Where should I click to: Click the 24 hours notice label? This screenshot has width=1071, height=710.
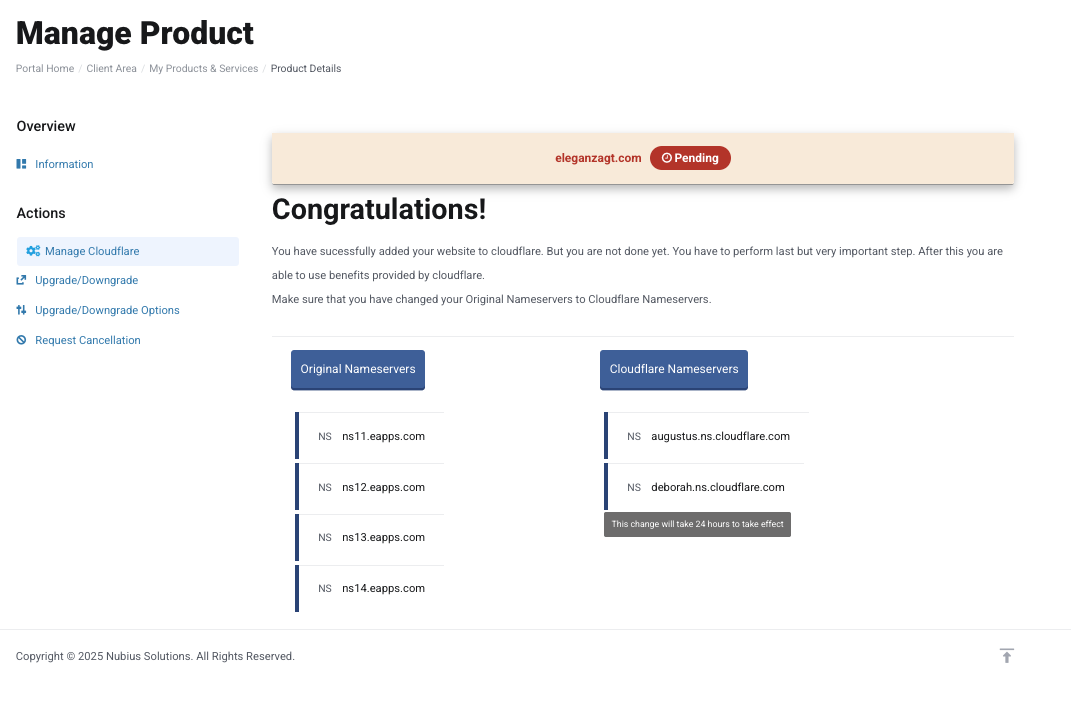pyautogui.click(x=697, y=524)
